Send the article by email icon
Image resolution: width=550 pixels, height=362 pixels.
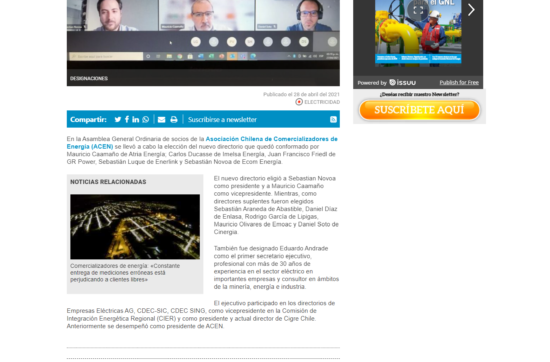pos(161,120)
